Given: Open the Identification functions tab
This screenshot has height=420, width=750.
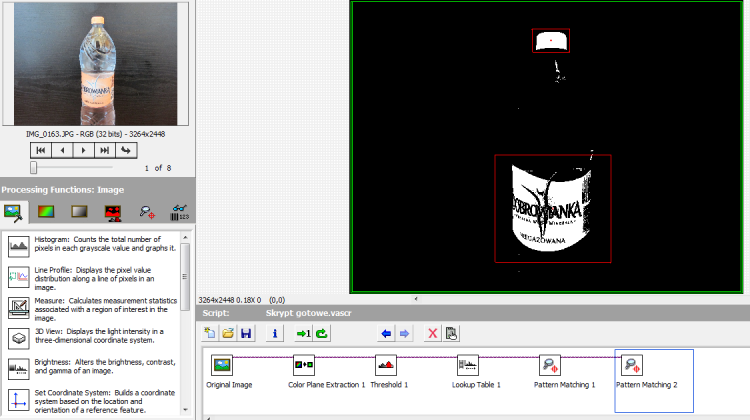Looking at the screenshot, I should coord(180,212).
